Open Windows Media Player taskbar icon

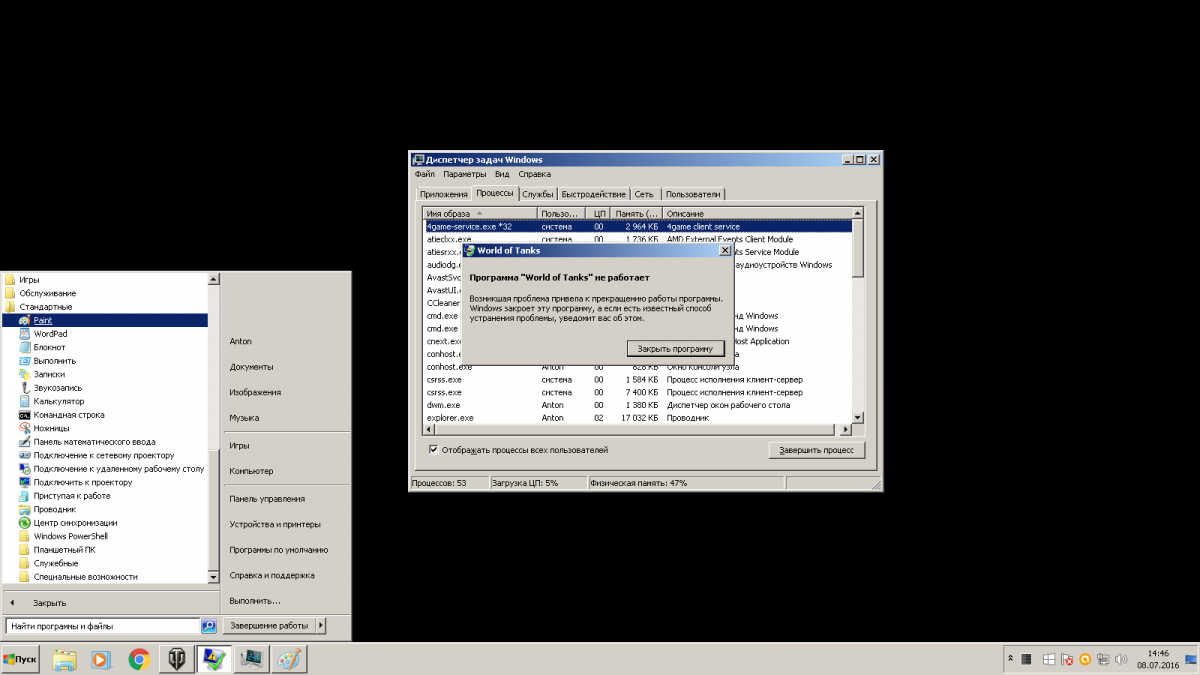101,659
